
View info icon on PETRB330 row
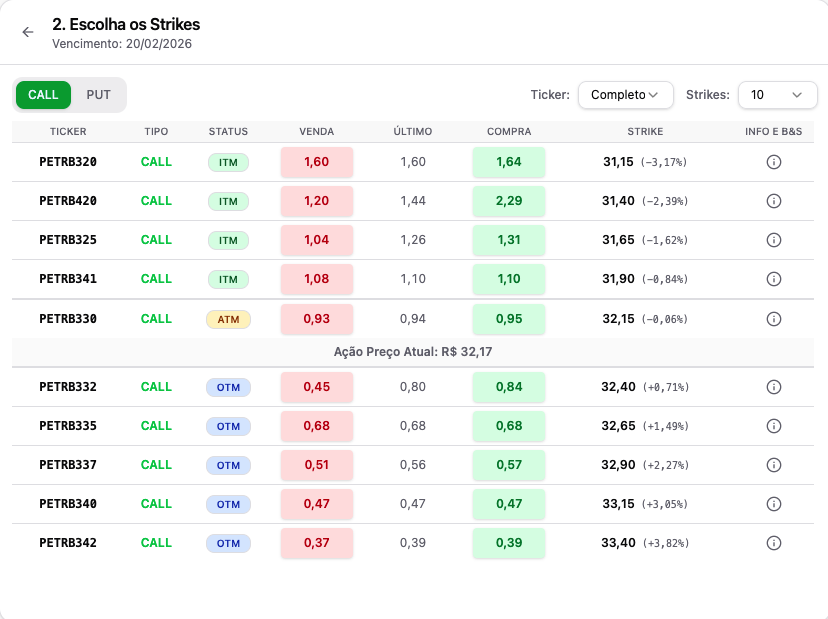(x=774, y=319)
